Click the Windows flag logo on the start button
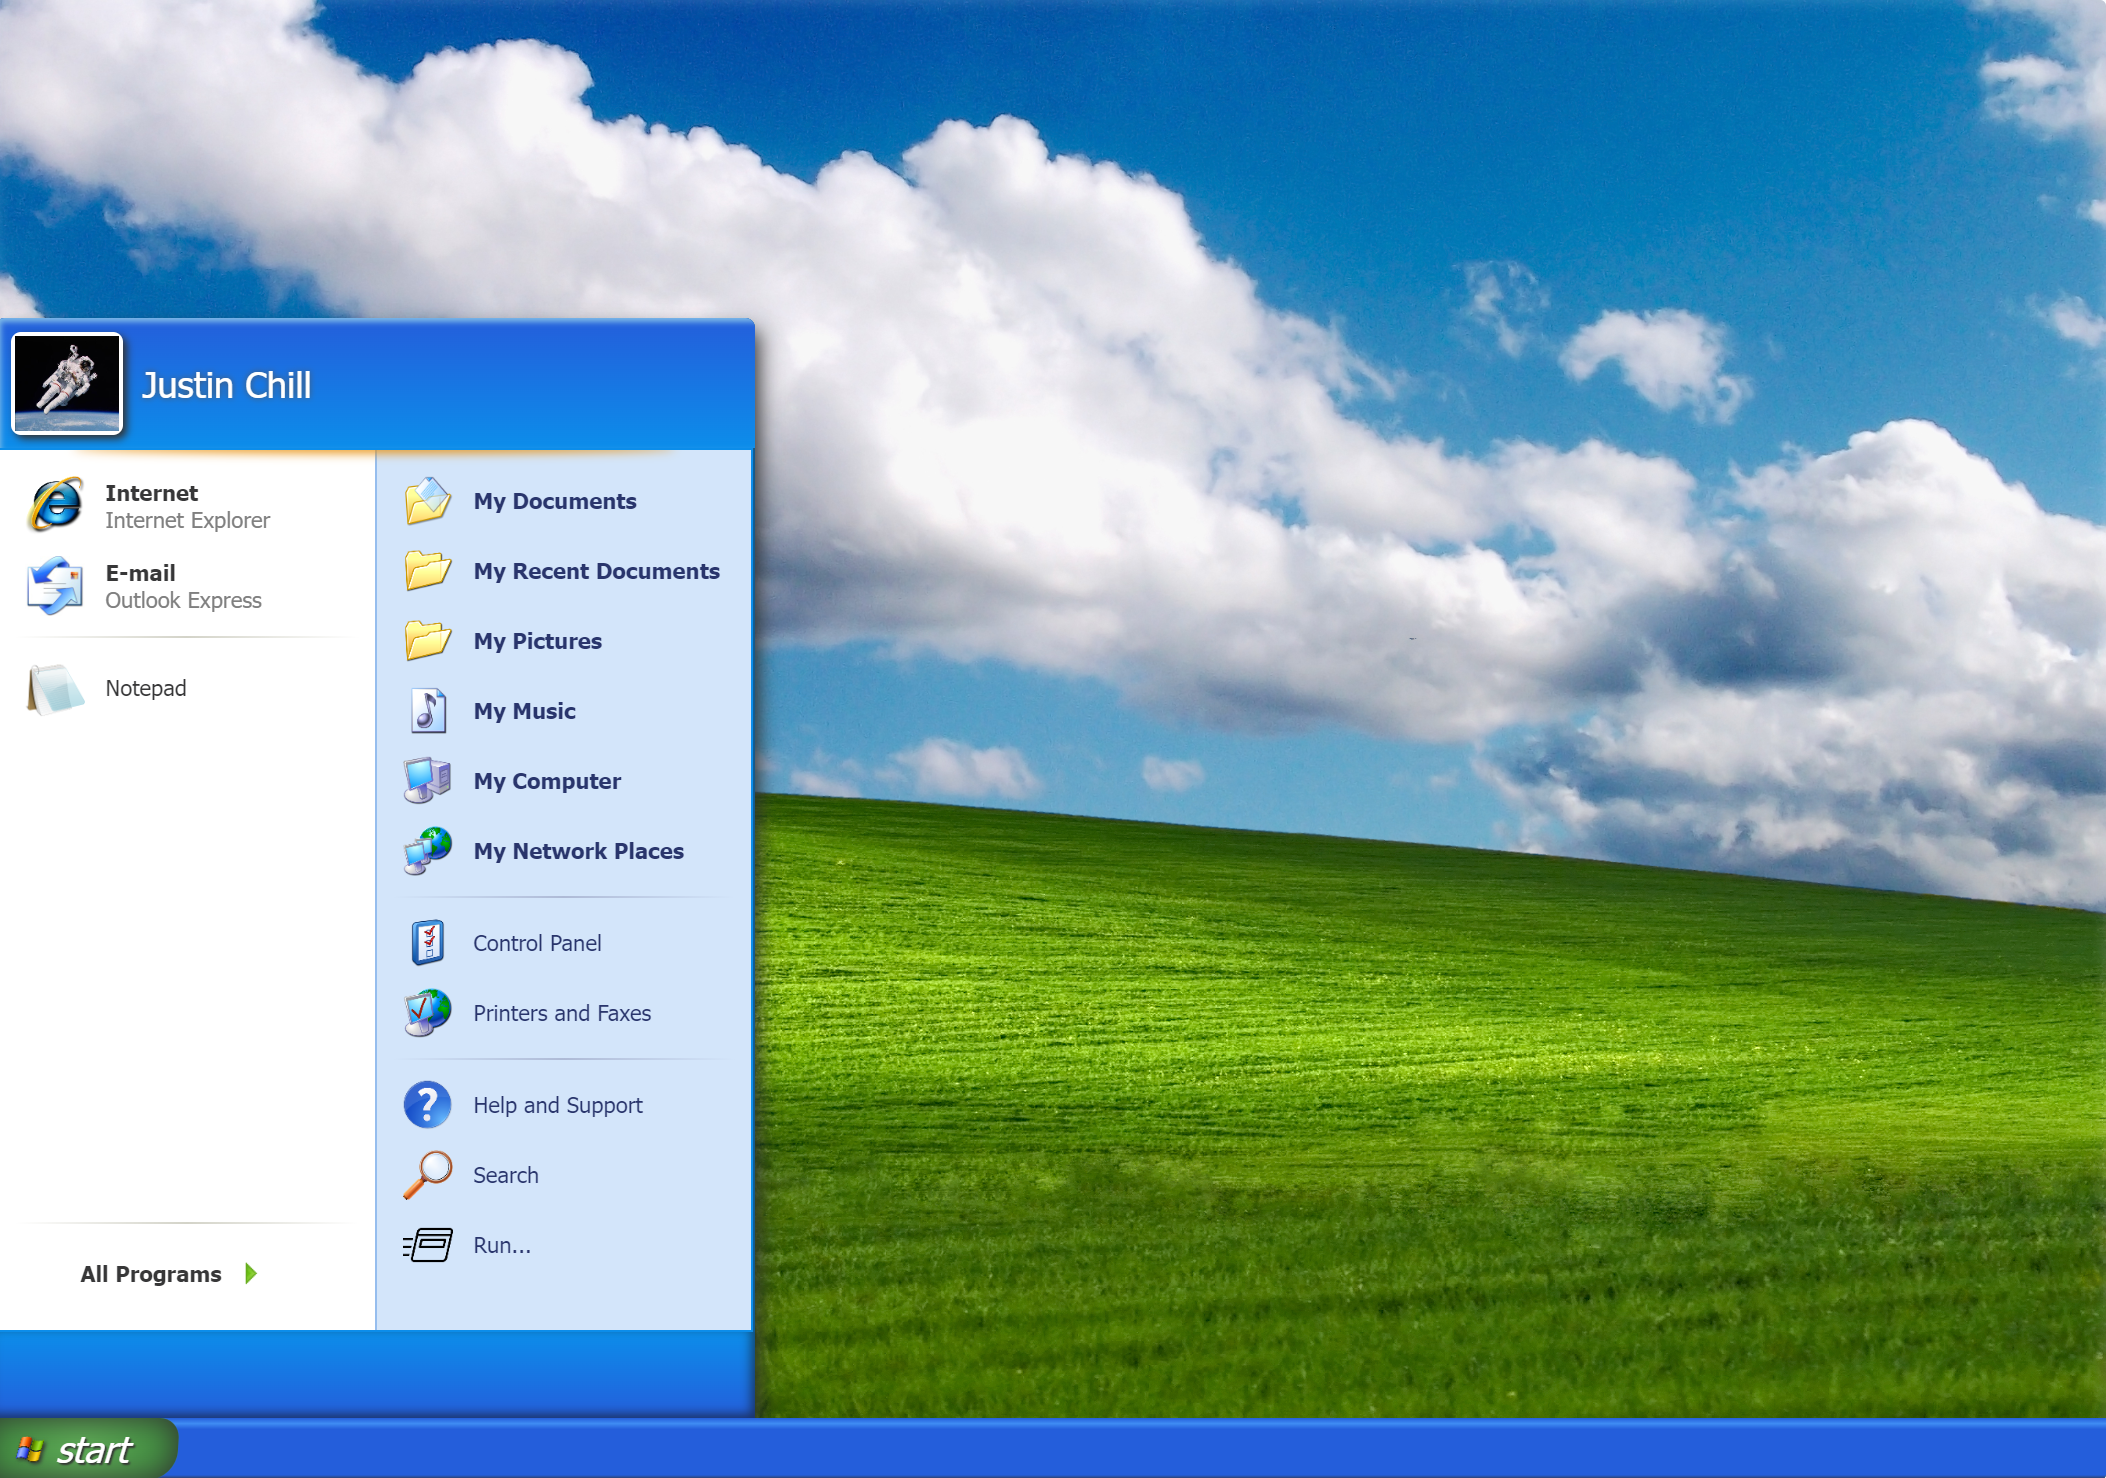This screenshot has height=1478, width=2106. point(30,1450)
